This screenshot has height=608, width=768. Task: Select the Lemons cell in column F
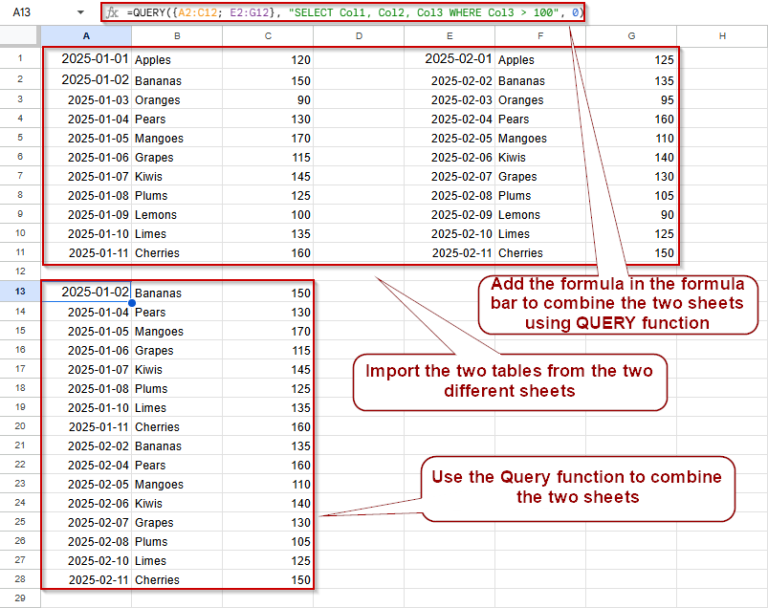(x=540, y=215)
